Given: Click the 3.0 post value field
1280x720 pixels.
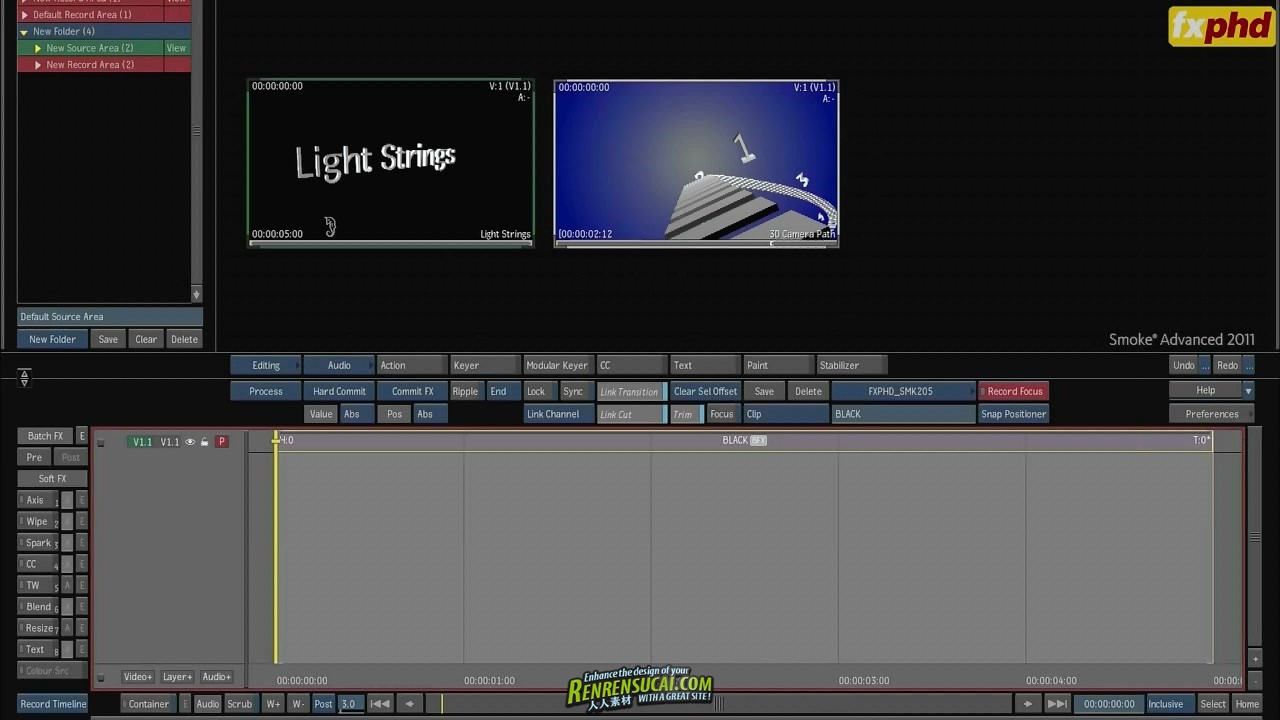Looking at the screenshot, I should pyautogui.click(x=351, y=704).
